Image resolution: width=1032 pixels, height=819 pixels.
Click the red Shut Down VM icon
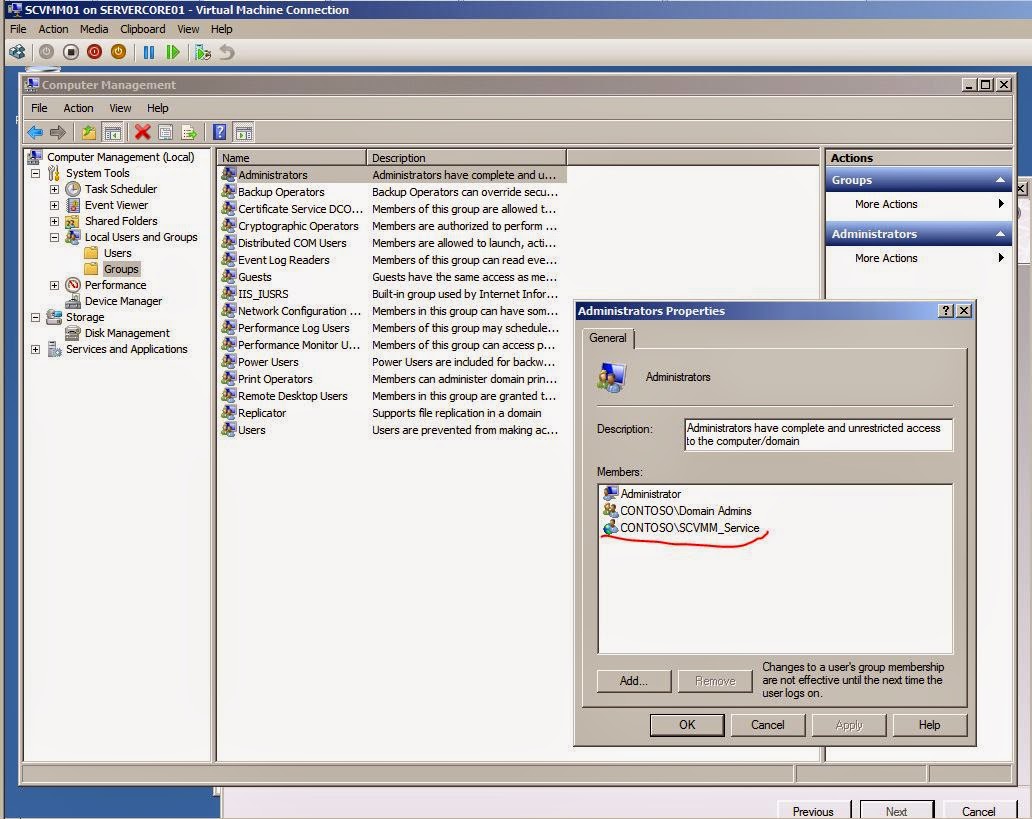94,52
